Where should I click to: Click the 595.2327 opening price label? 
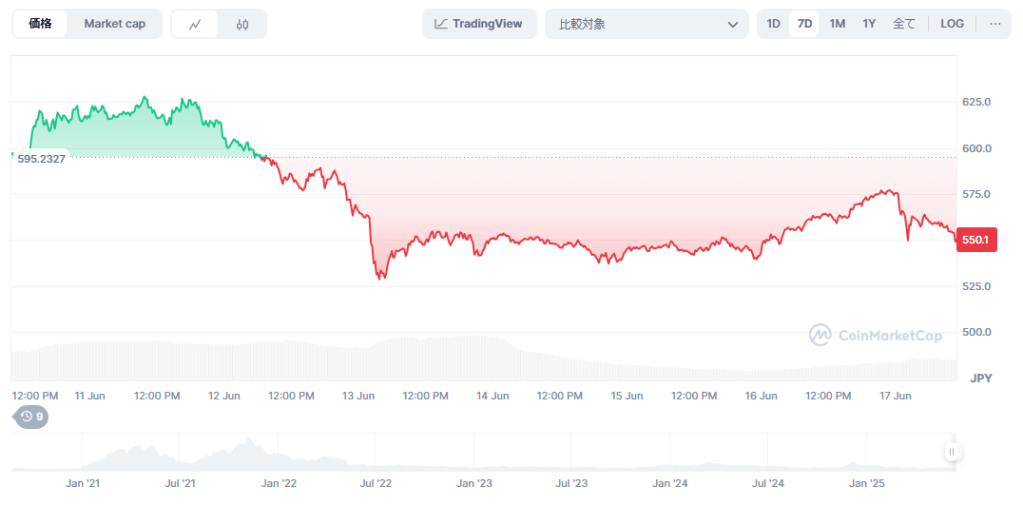coord(41,159)
